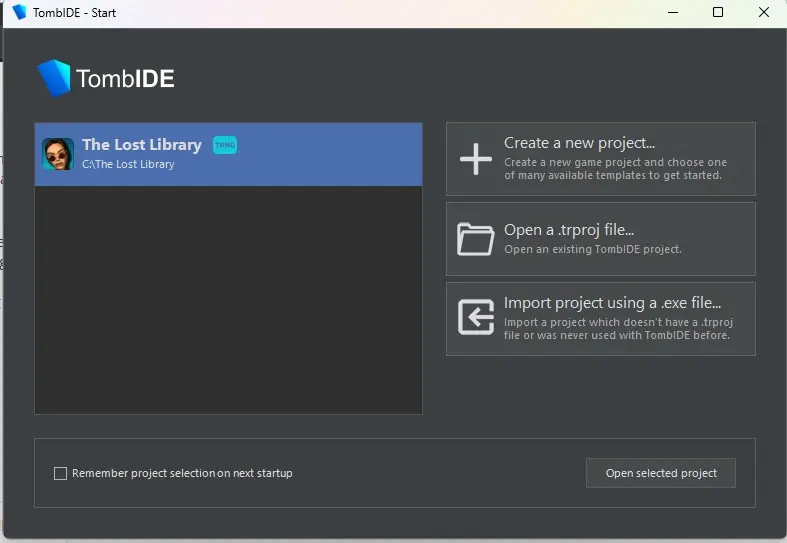Select The Lost Library project name
787x543 pixels.
point(142,145)
